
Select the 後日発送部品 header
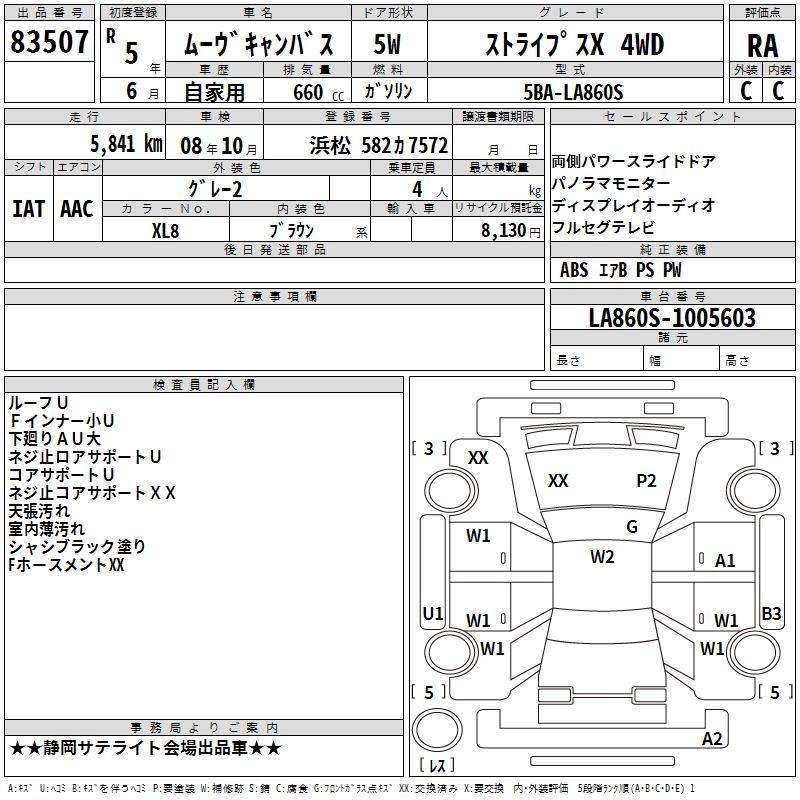274,249
